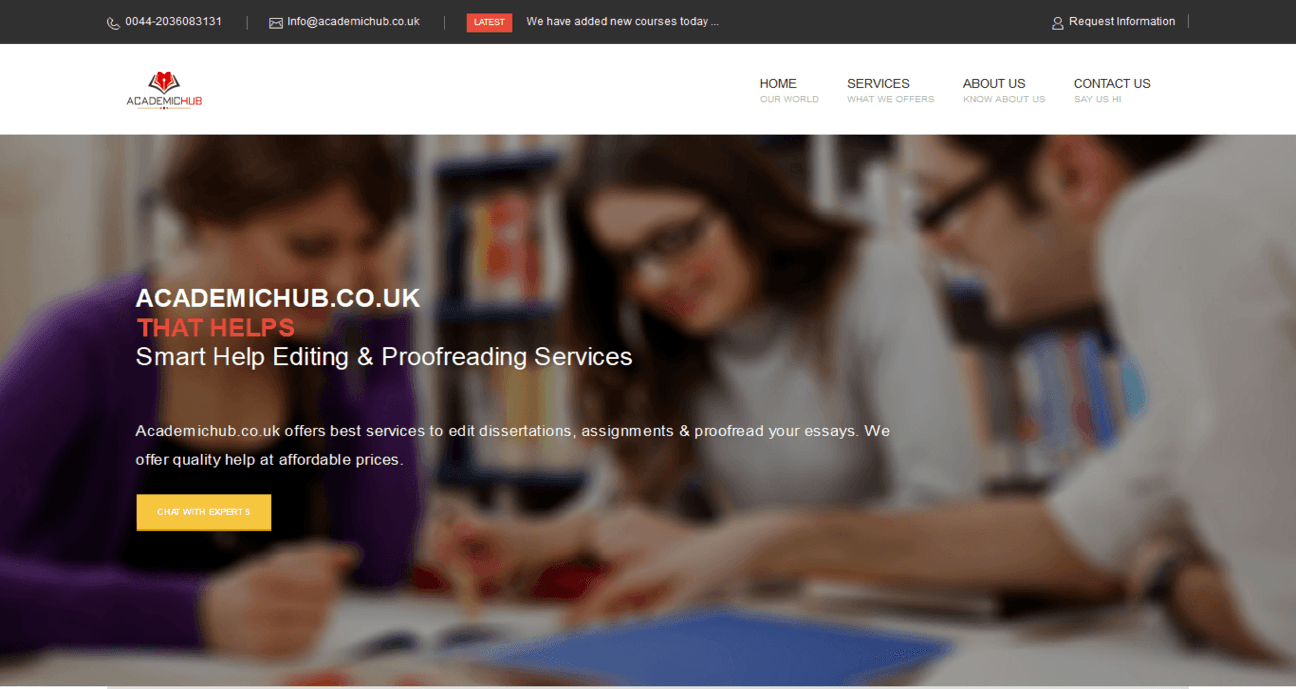Click Smart Help Editing & Proofreading heading
The image size is (1296, 689).
click(384, 357)
